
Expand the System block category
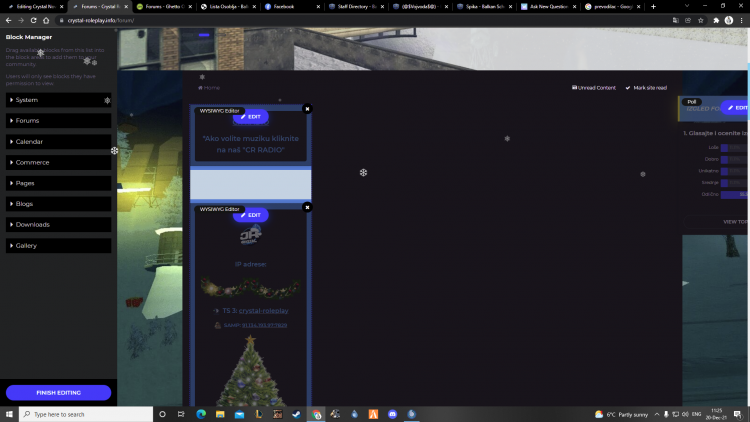58,100
